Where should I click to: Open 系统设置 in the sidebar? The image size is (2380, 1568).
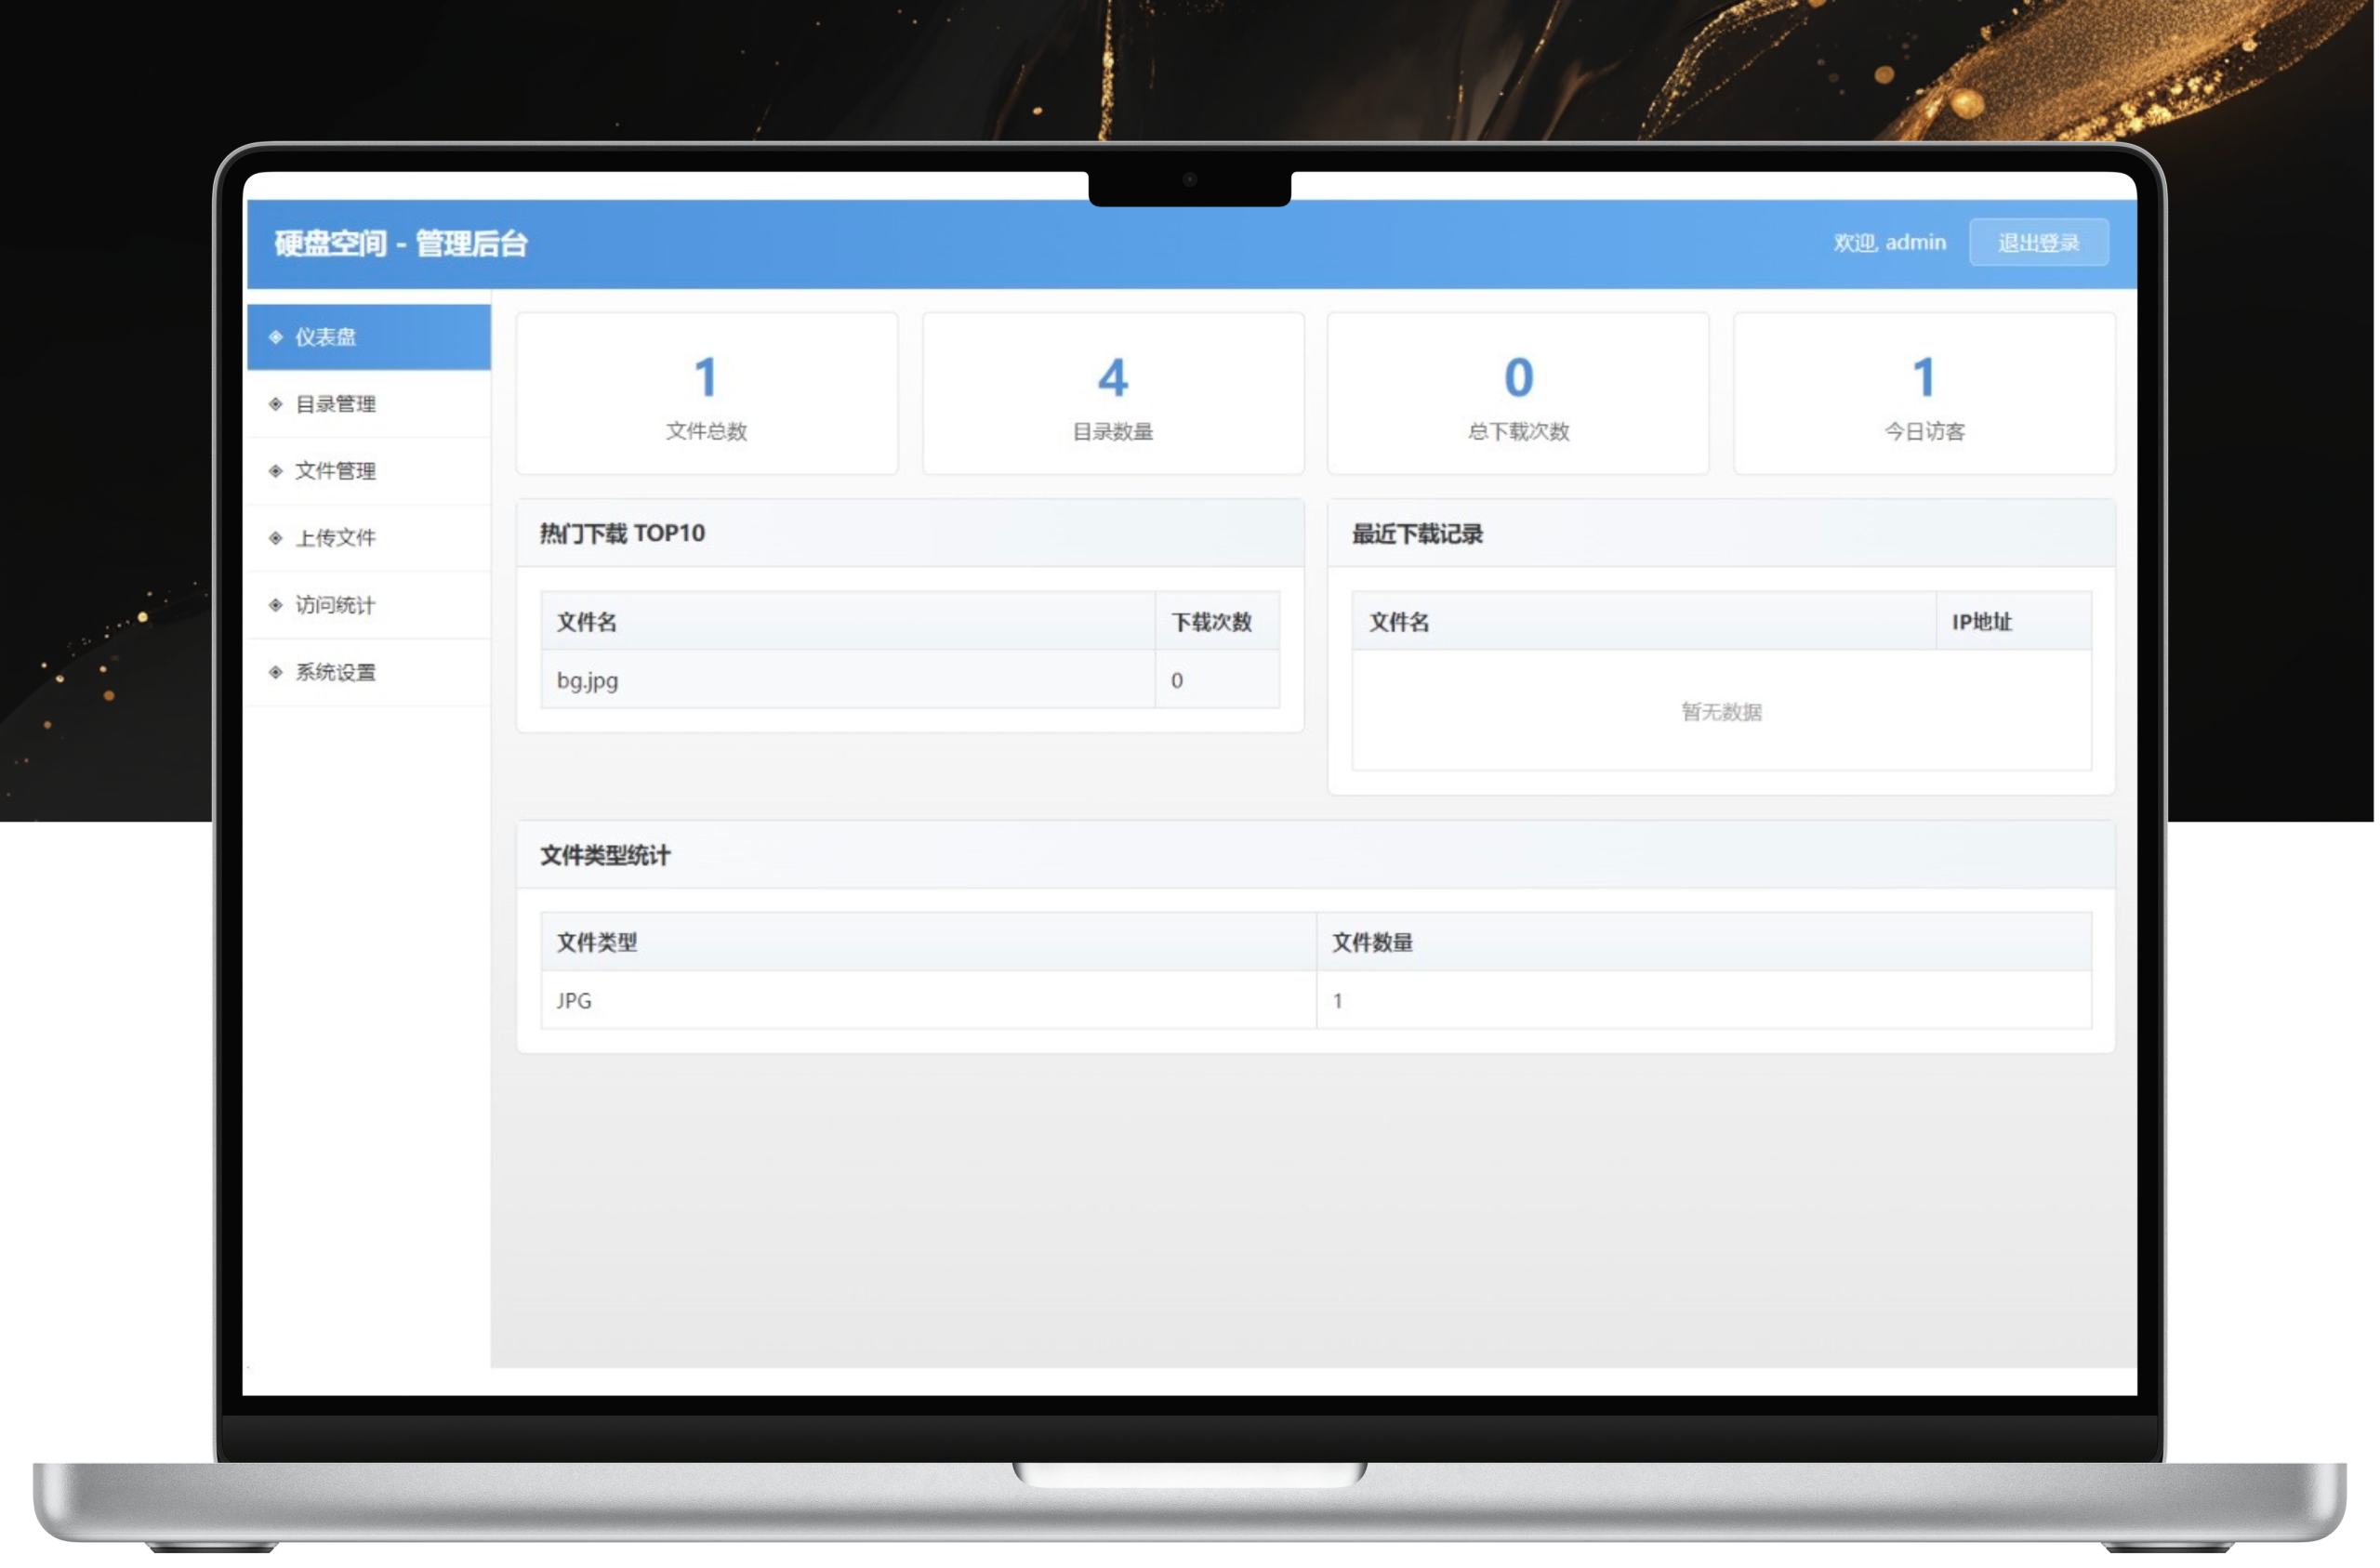pos(336,672)
